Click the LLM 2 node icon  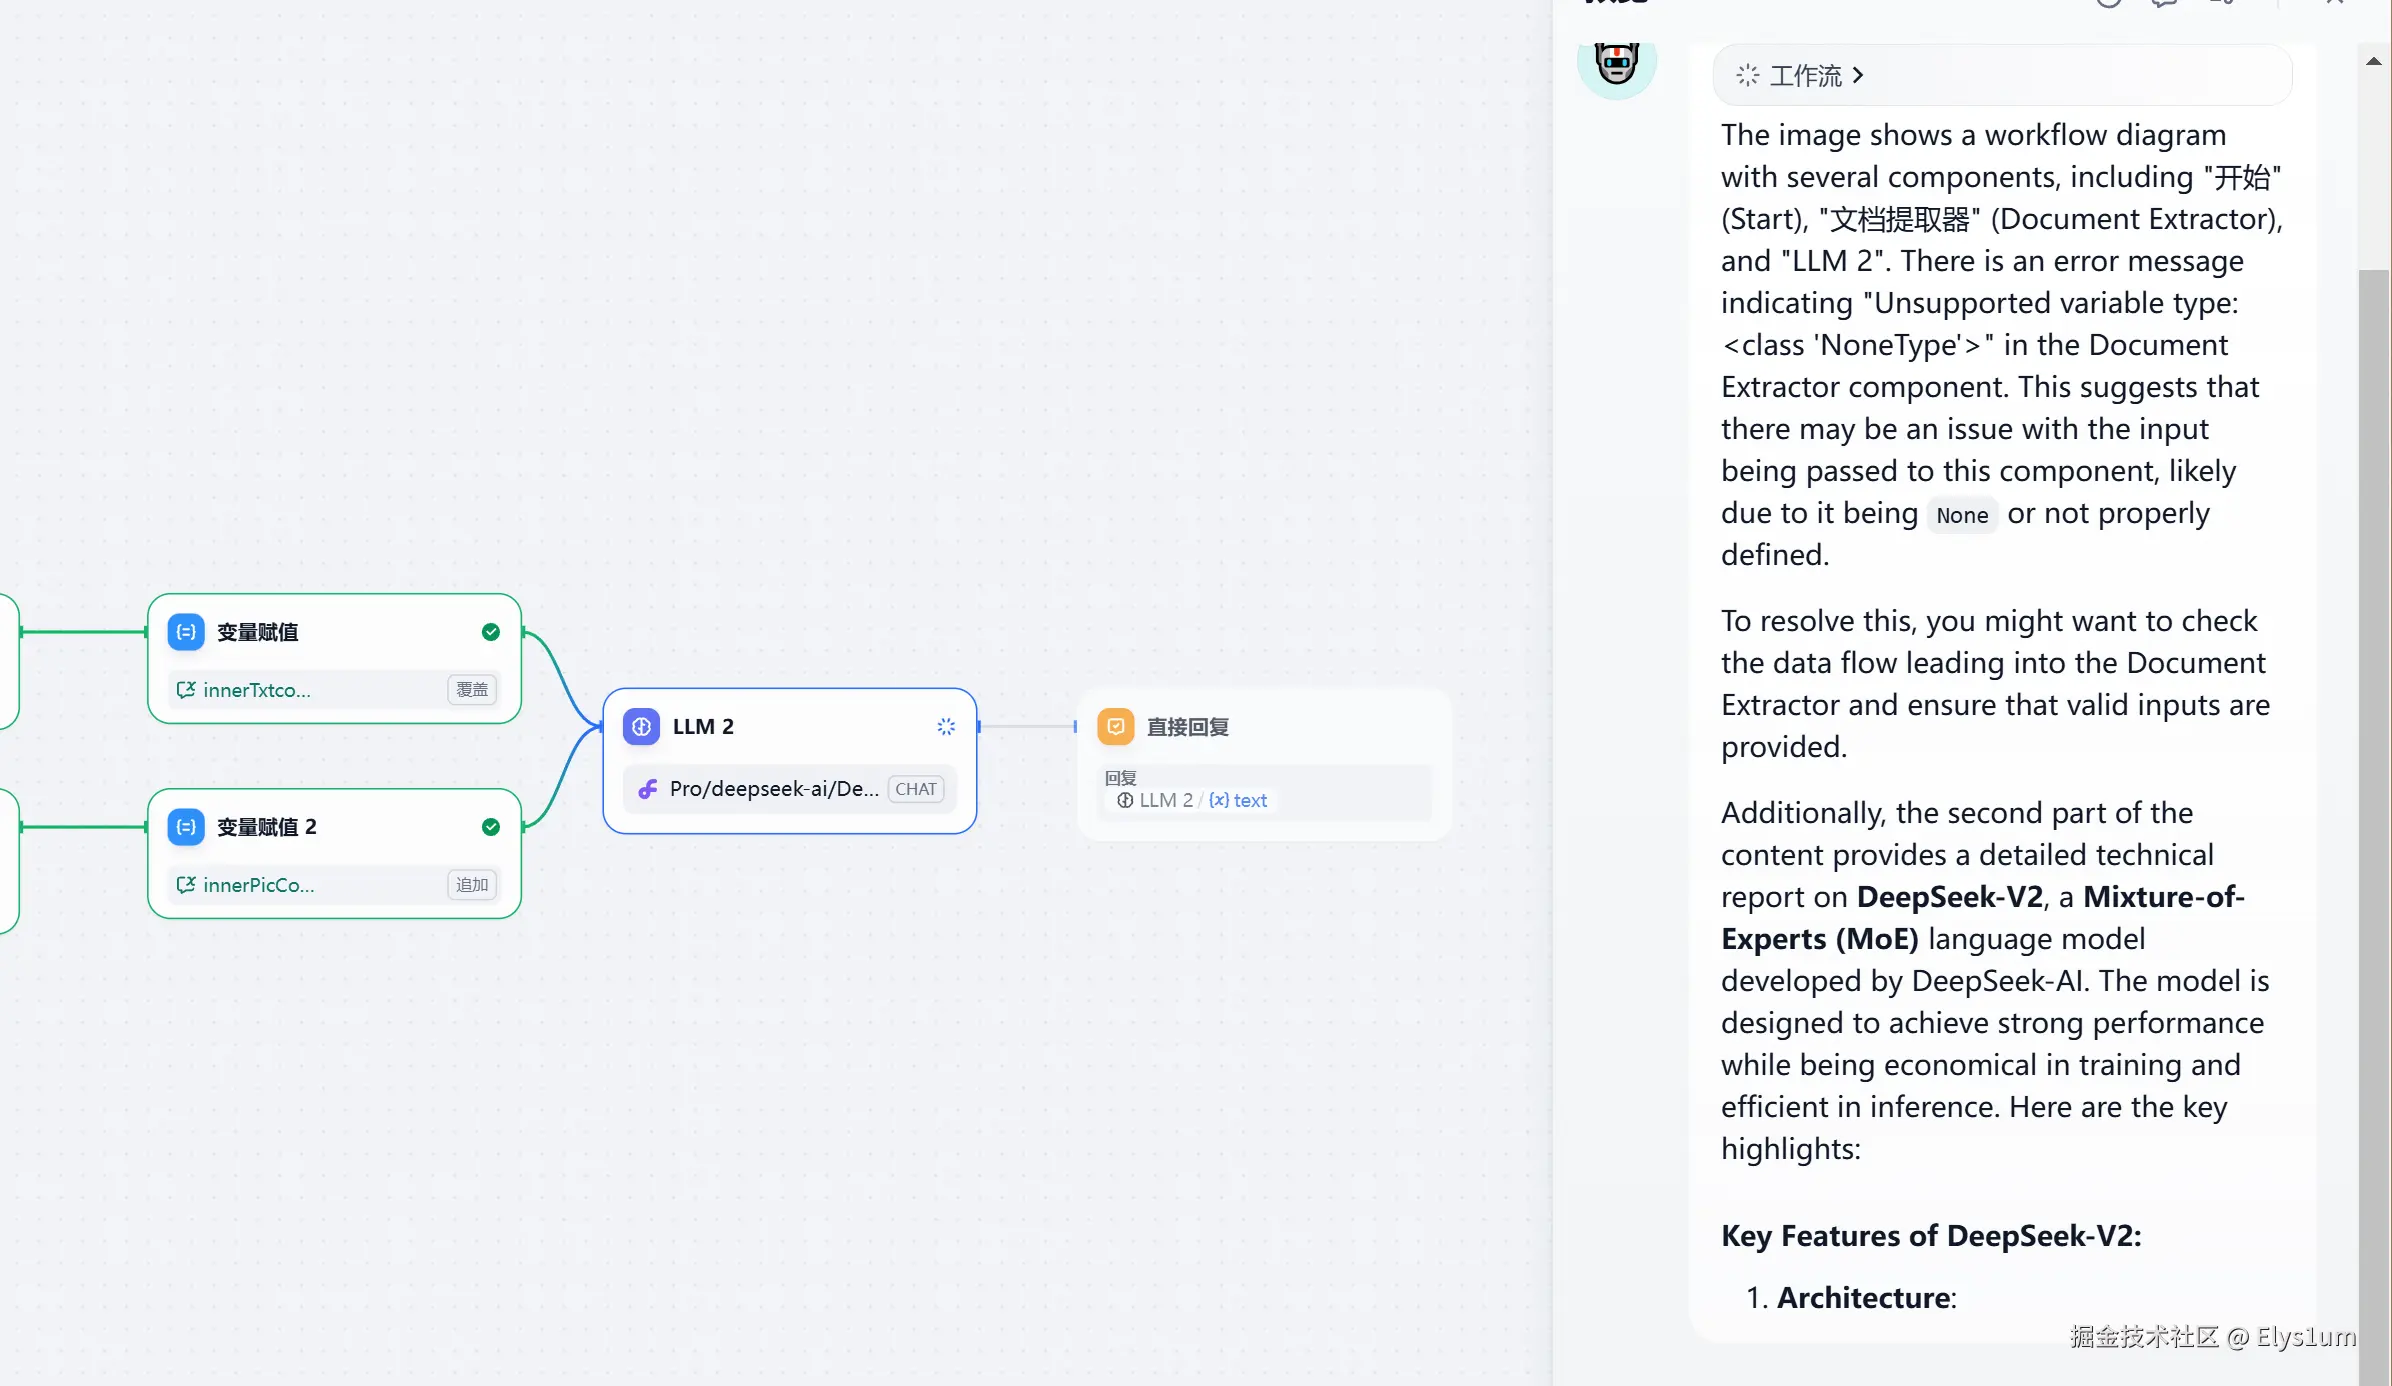coord(641,727)
